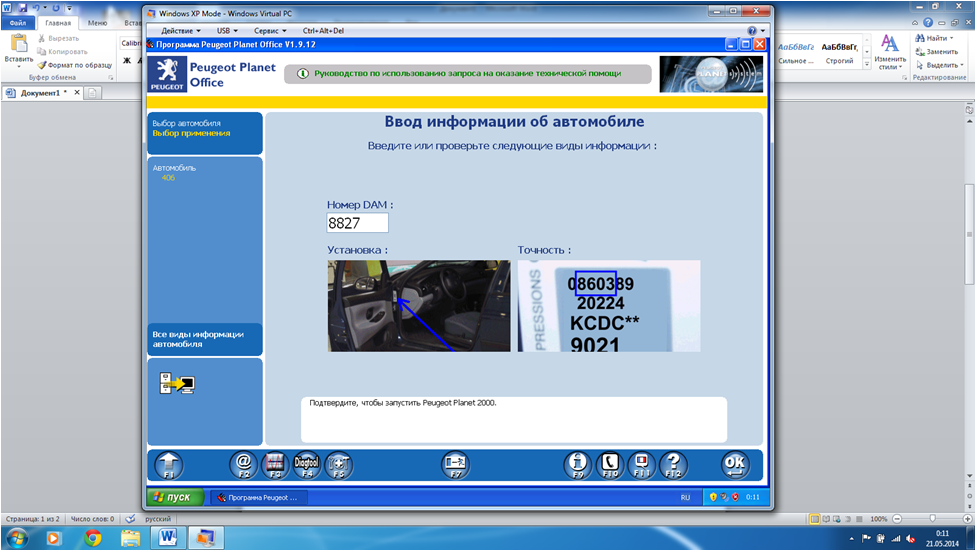Open Выделить dropdown in Word
The width and height of the screenshot is (976, 551).
click(x=939, y=65)
